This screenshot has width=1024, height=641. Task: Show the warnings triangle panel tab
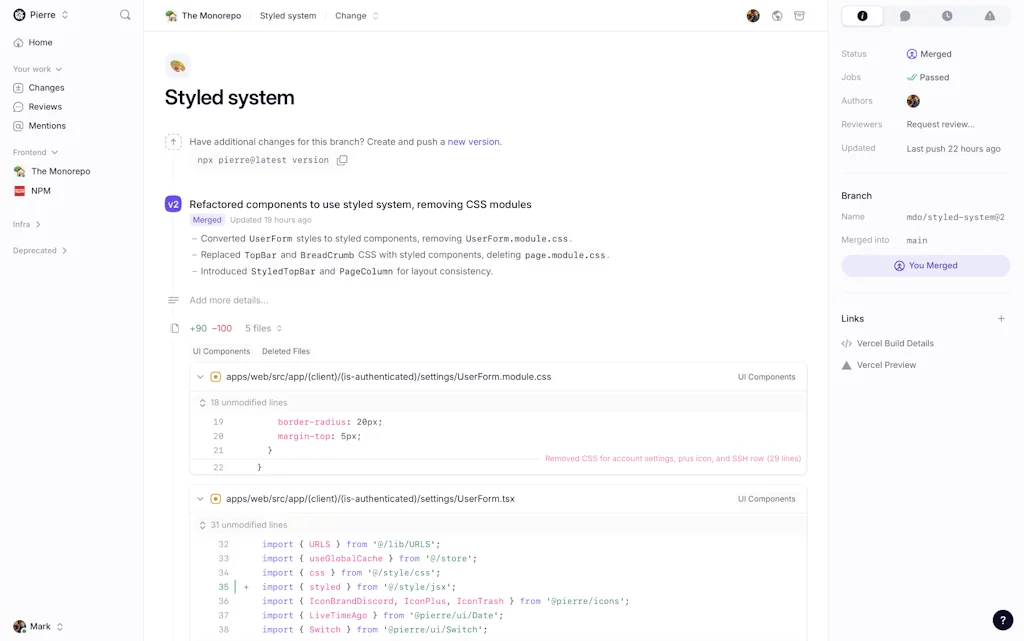[989, 16]
